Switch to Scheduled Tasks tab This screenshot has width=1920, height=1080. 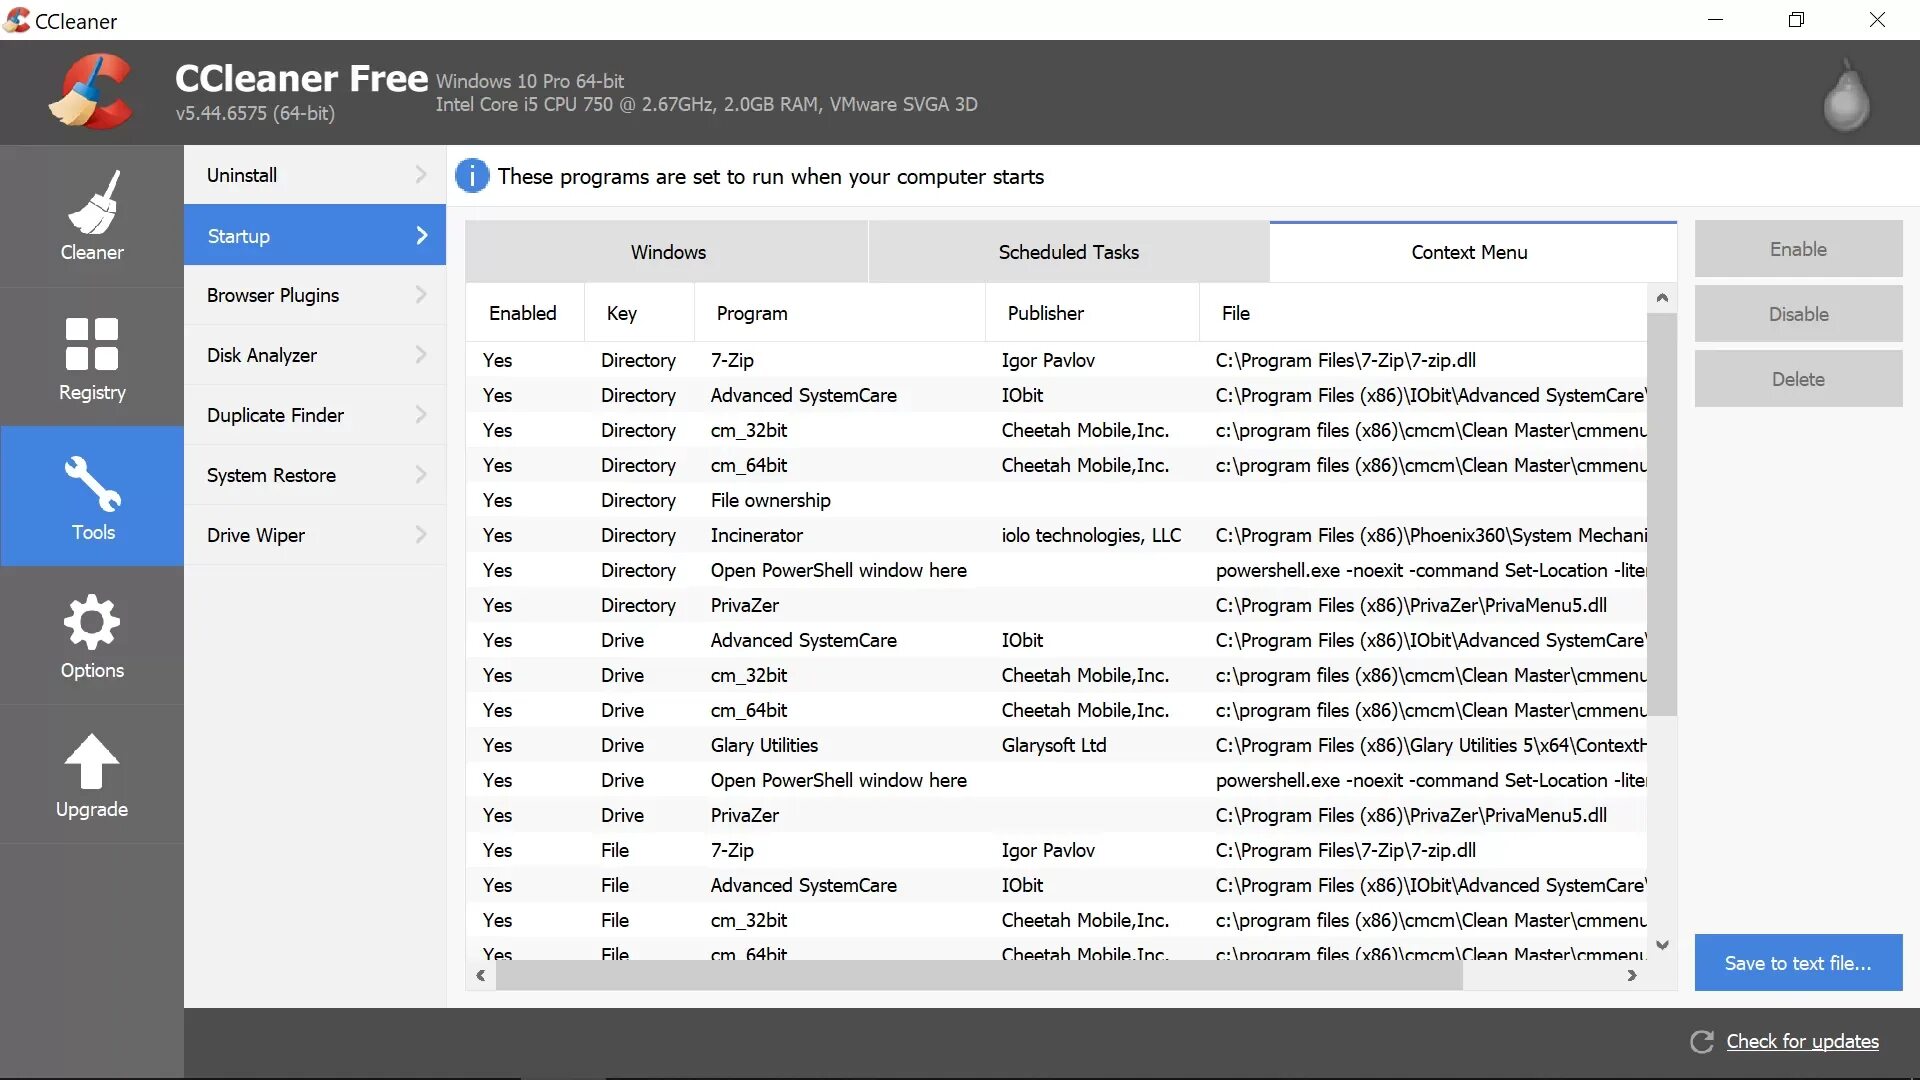(1068, 252)
